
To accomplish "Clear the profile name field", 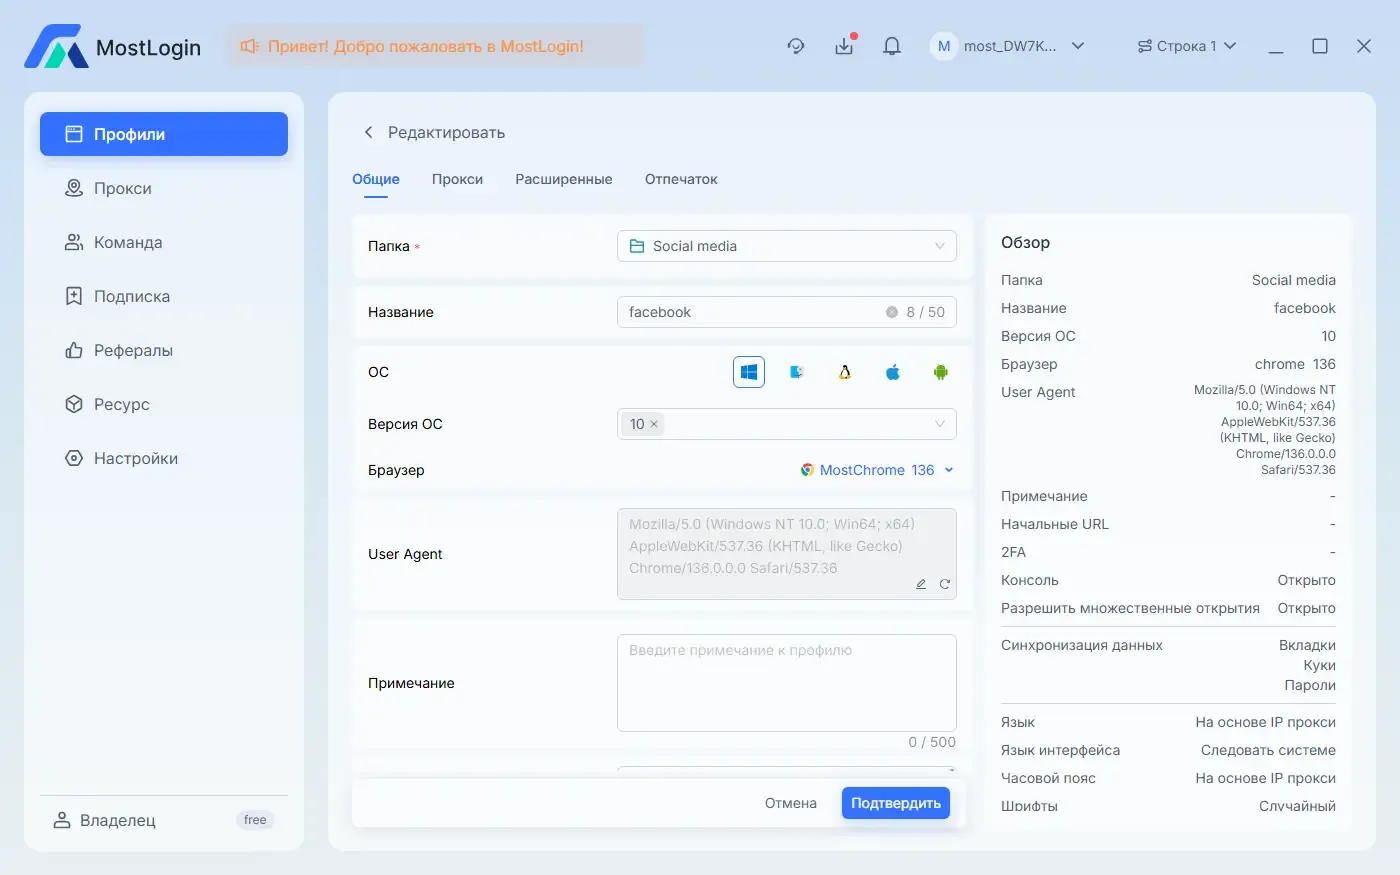I will 892,312.
